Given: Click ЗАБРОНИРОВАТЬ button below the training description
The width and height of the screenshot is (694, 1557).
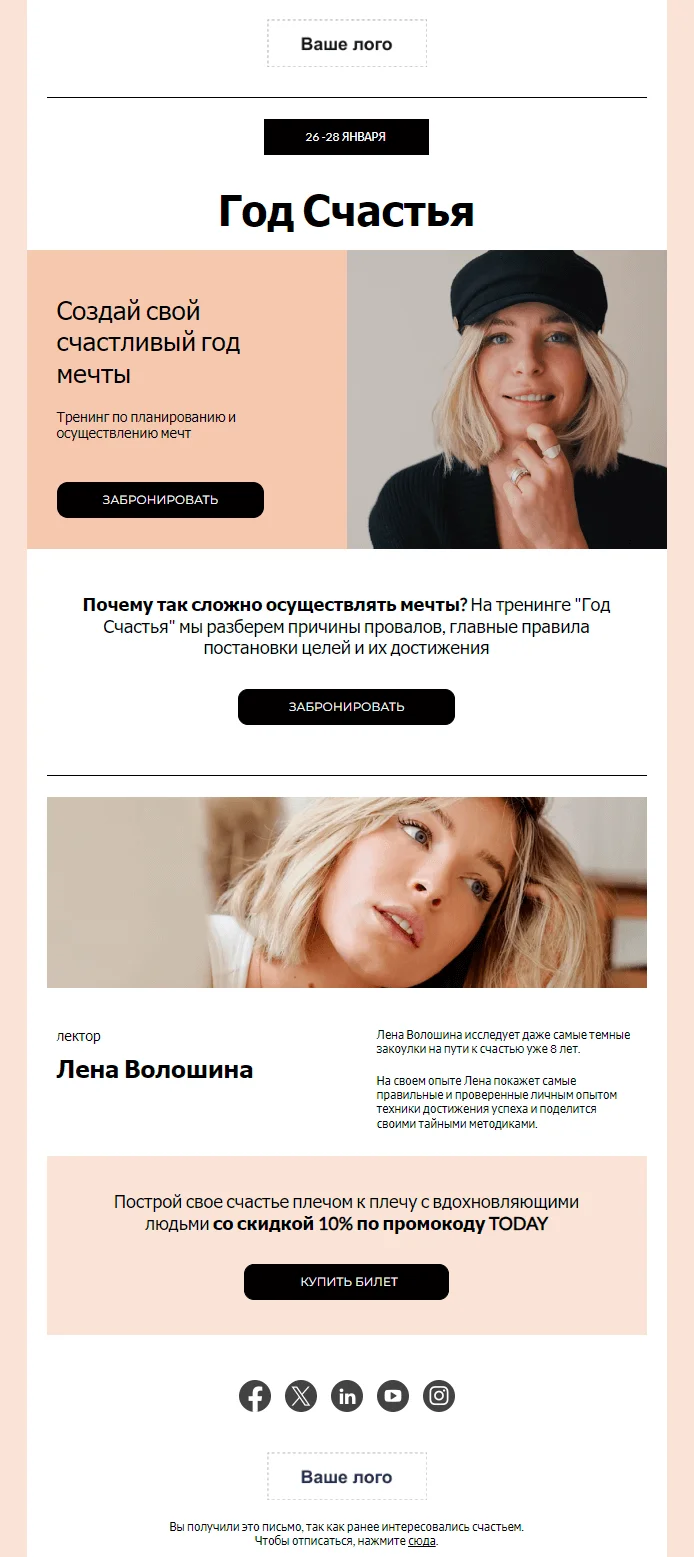Looking at the screenshot, I should [x=346, y=707].
